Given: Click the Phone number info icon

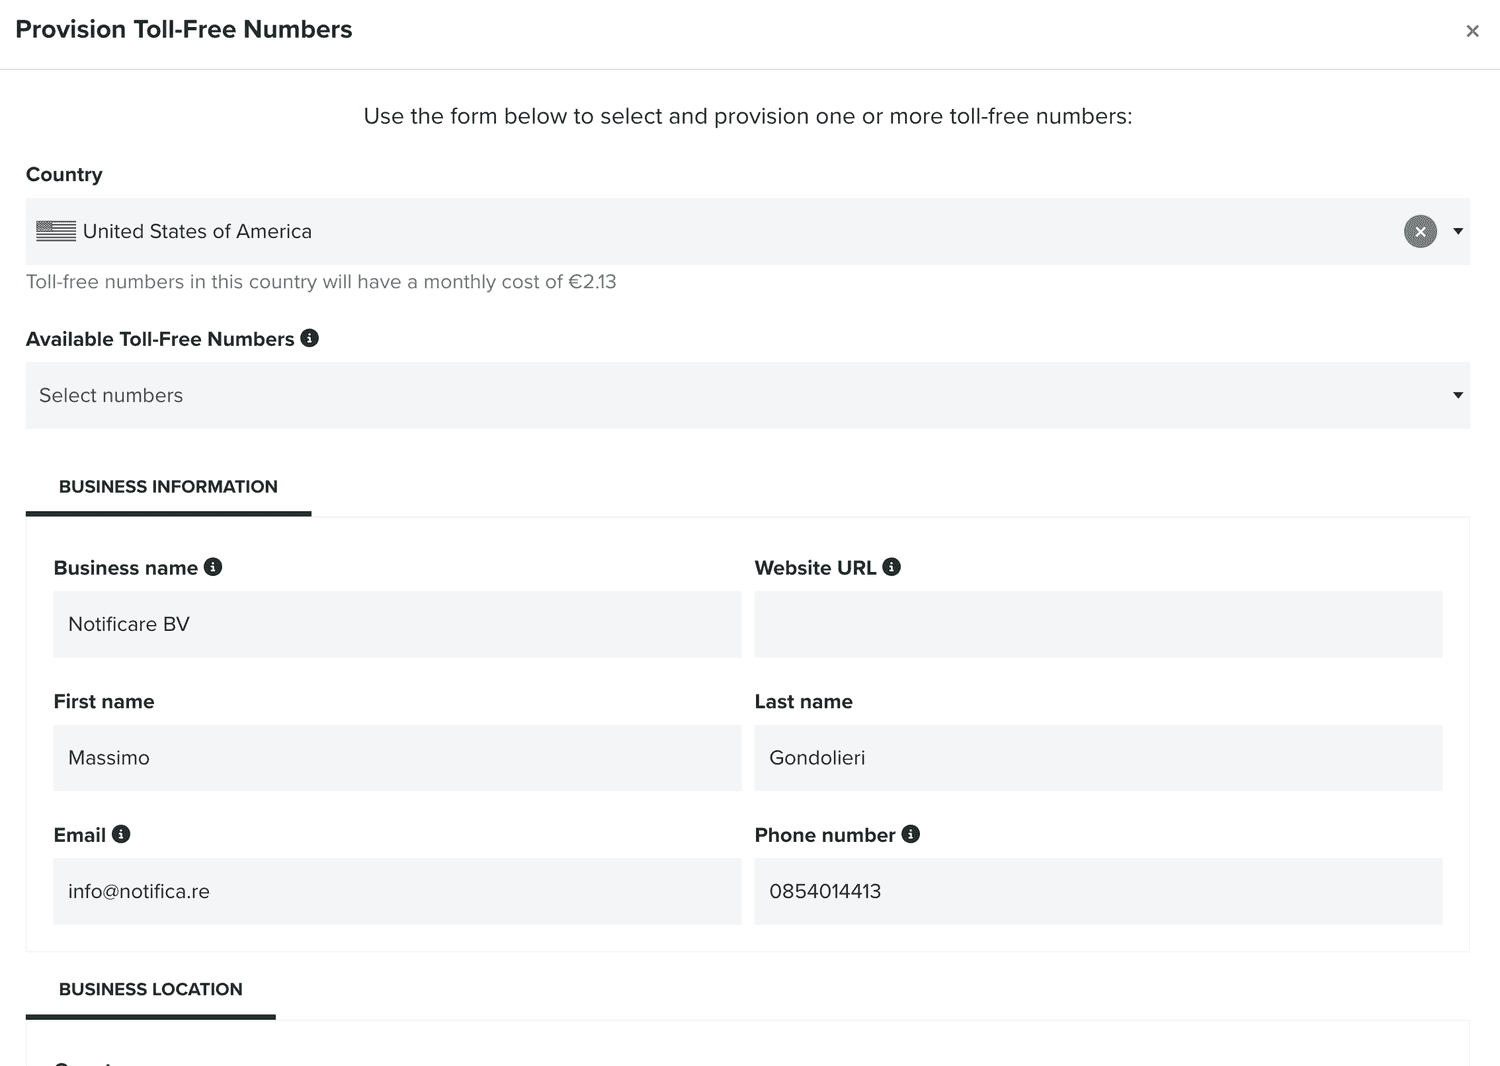Looking at the screenshot, I should [911, 834].
